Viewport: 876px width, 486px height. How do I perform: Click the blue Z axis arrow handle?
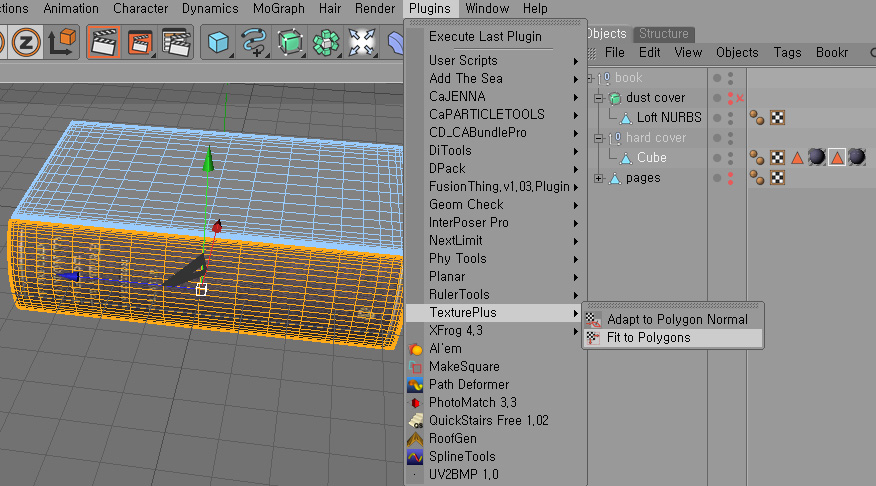(x=67, y=276)
